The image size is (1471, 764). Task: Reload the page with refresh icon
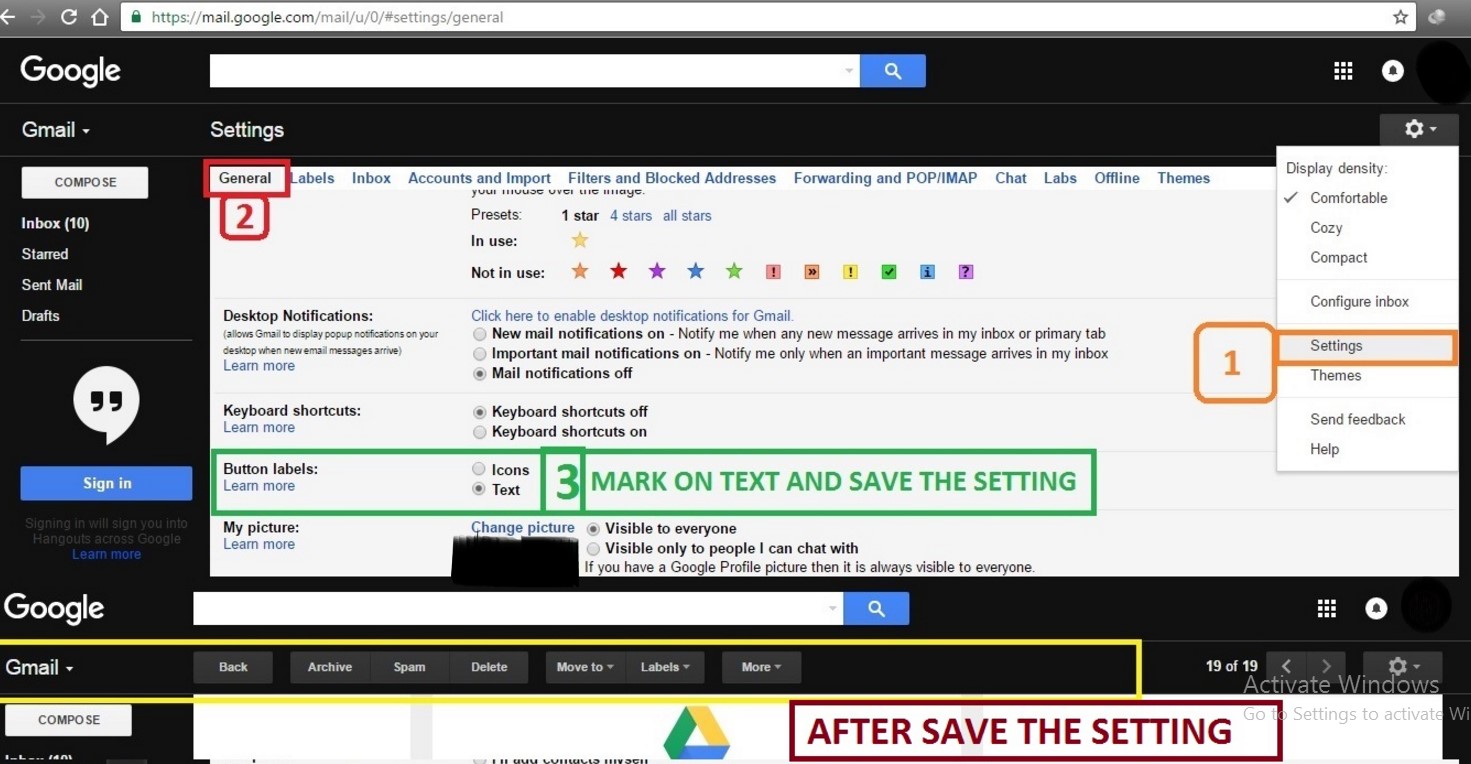click(x=68, y=17)
